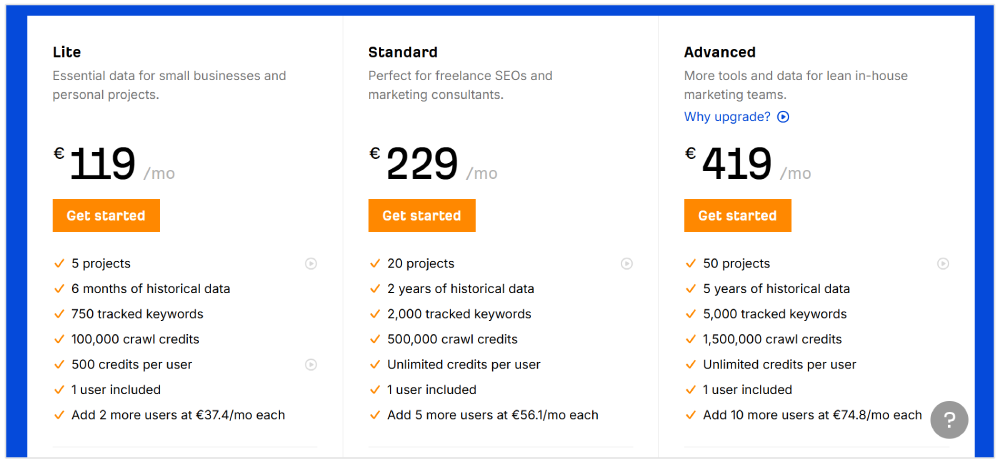The width and height of the screenshot is (1000, 463).
Task: Click the play icon beside 20 projects
Action: (627, 264)
